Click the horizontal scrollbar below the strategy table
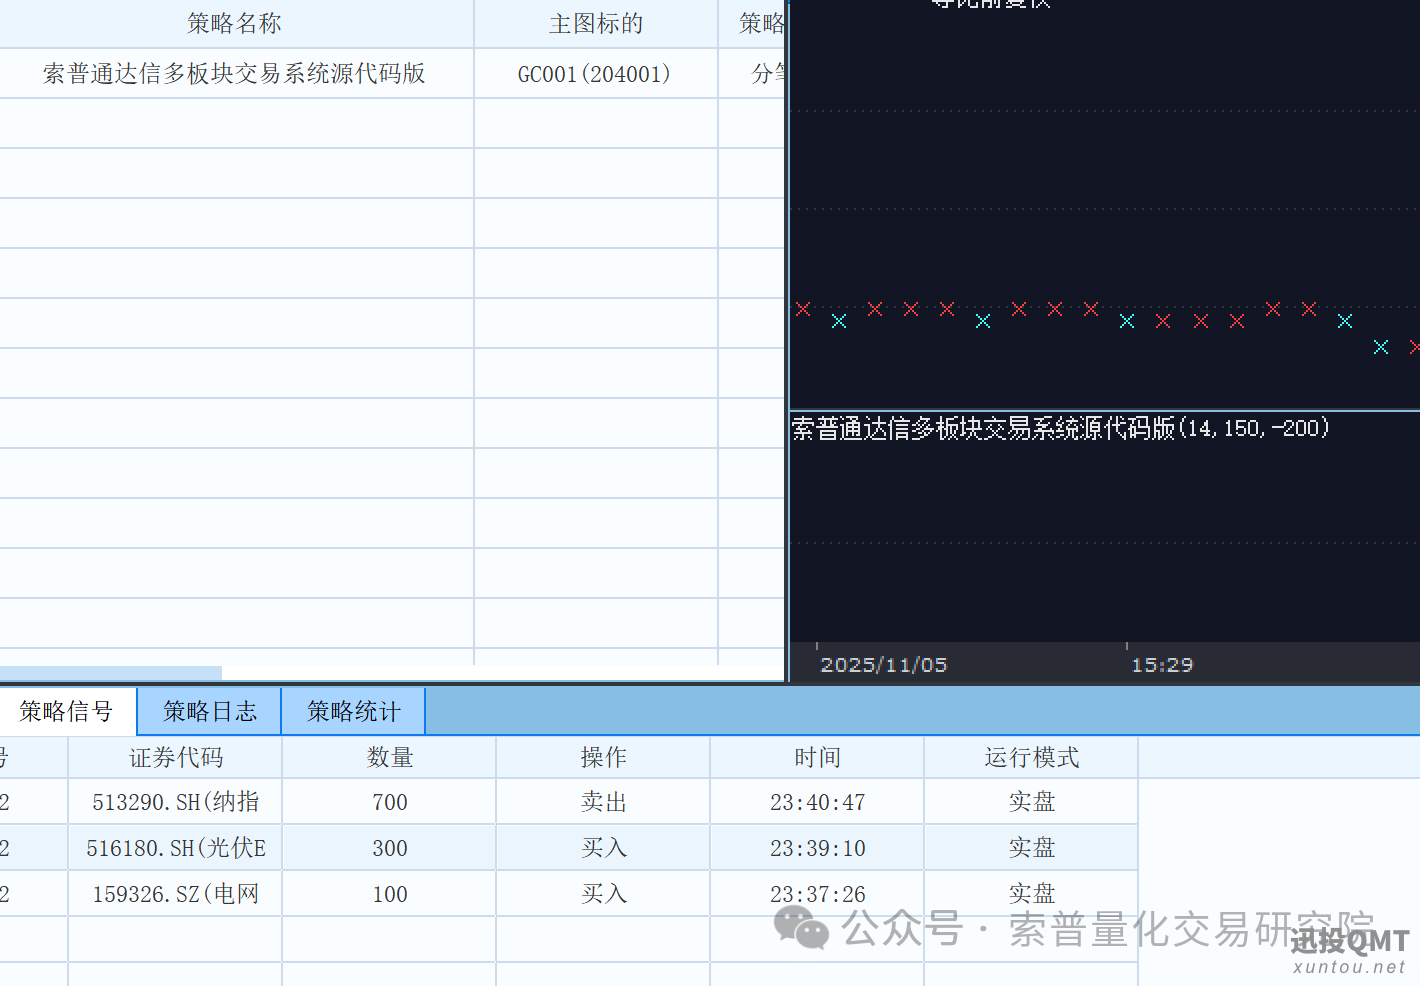1420x986 pixels. [x=112, y=672]
